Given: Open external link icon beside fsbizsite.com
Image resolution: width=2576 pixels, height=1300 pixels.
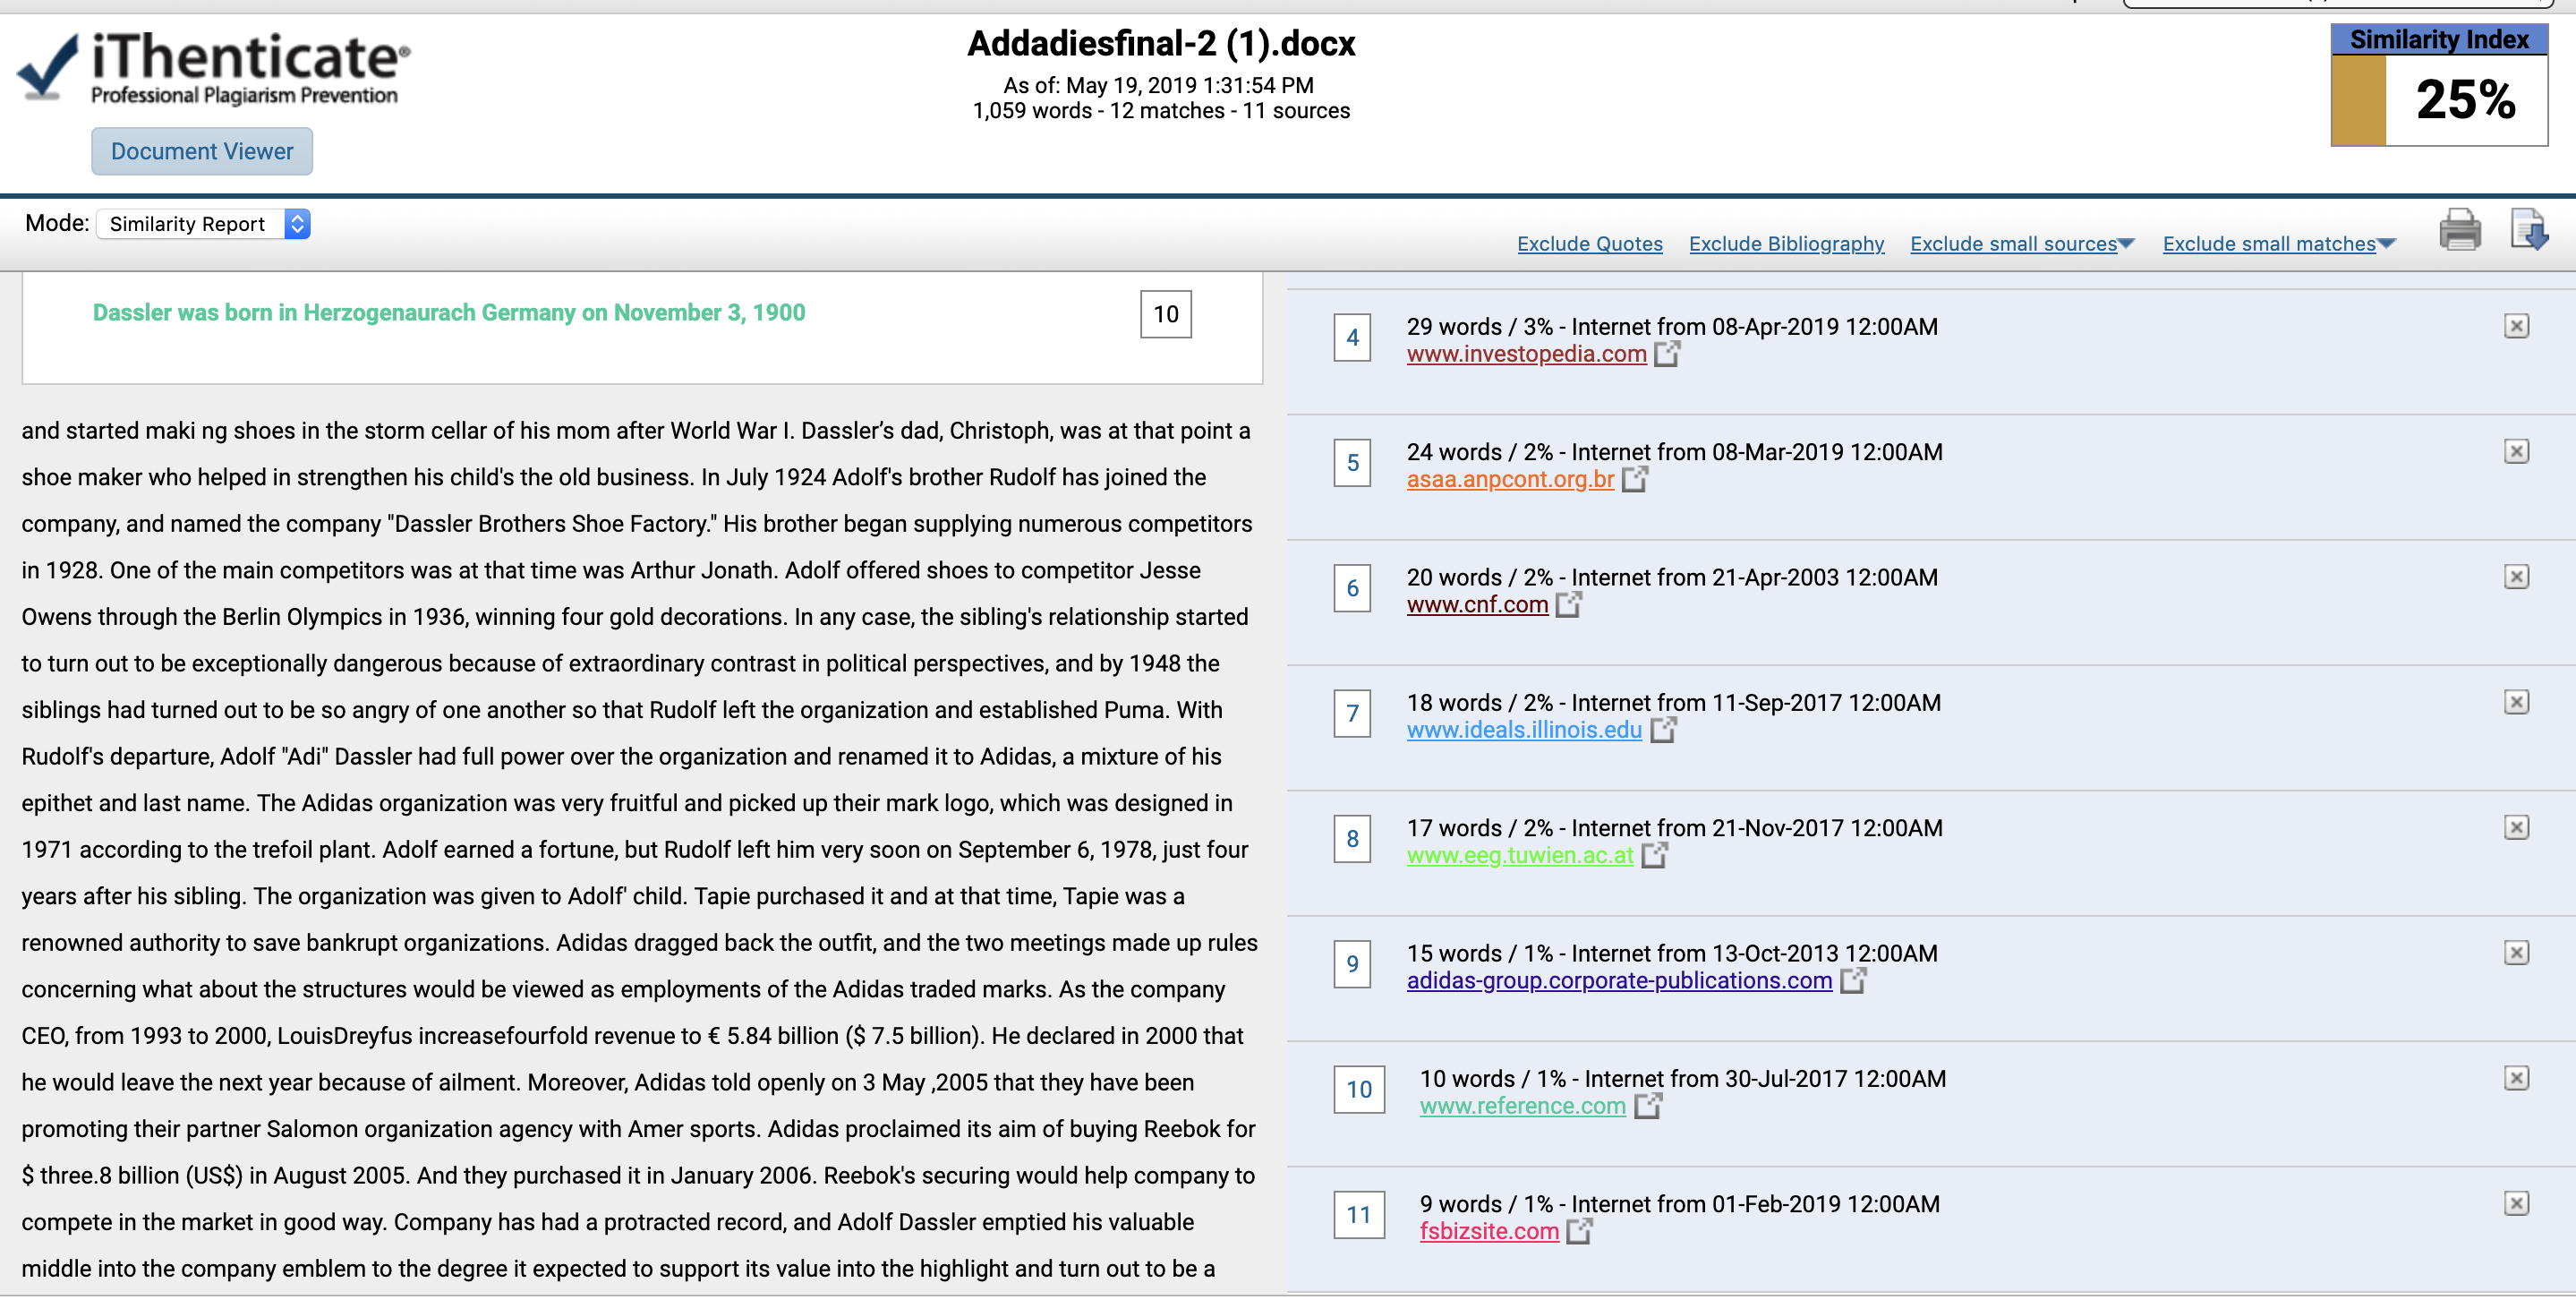Looking at the screenshot, I should click(x=1579, y=1231).
